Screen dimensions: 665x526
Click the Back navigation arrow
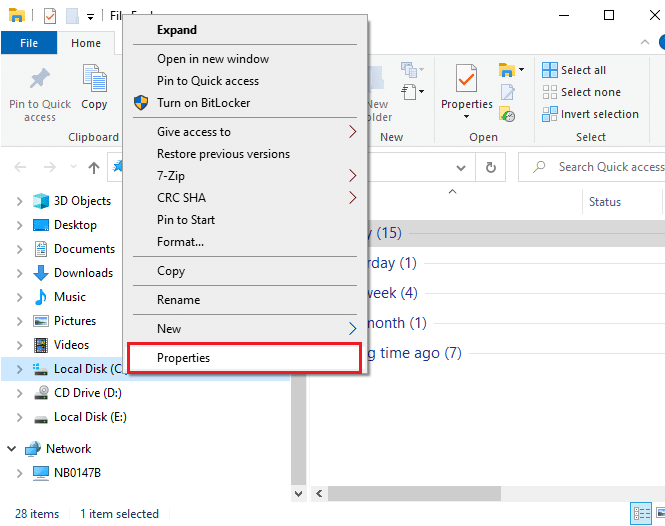pos(20,168)
